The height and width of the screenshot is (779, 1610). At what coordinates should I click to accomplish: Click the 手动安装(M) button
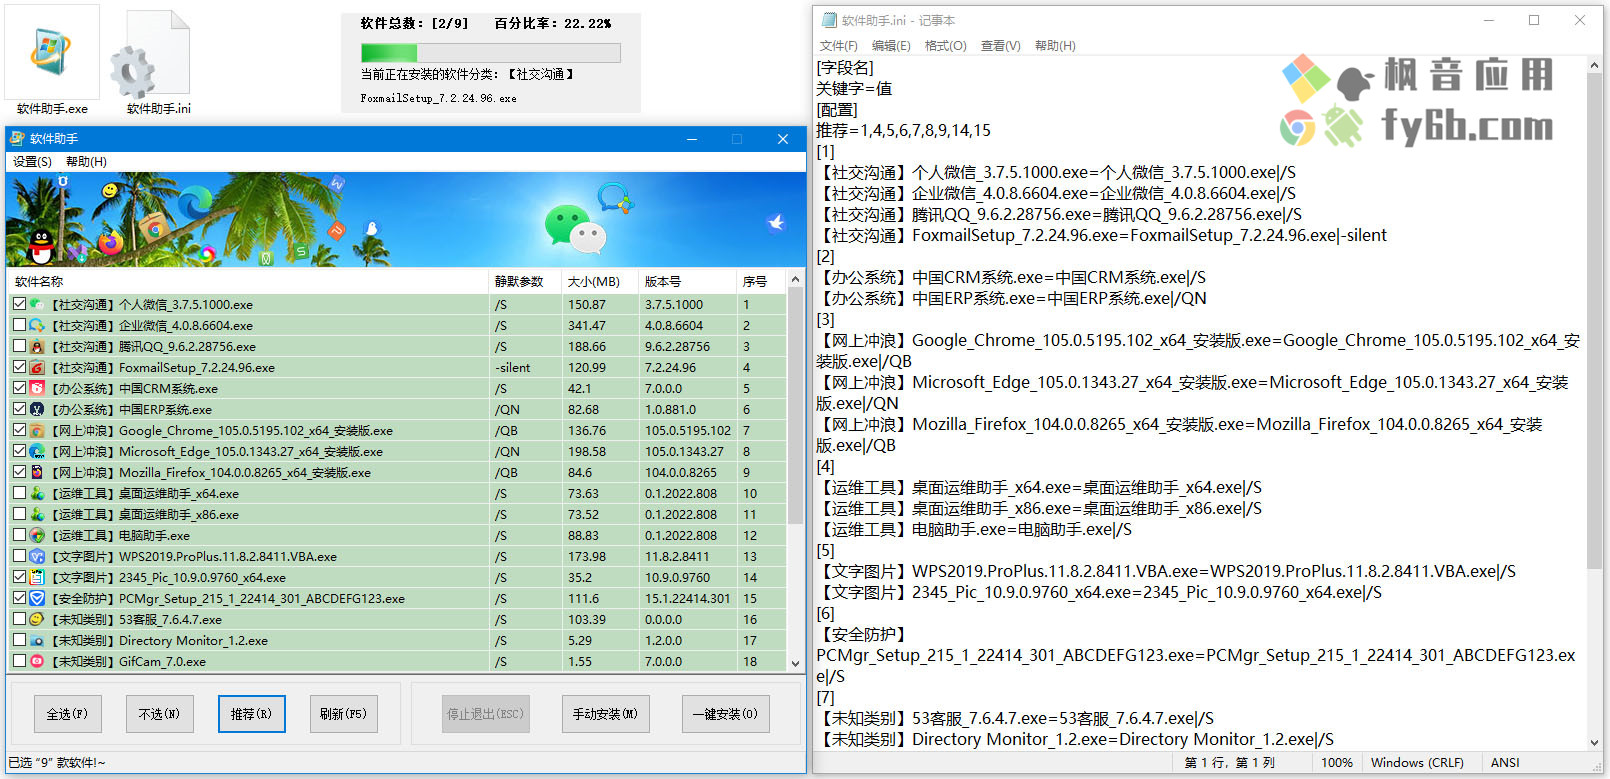(x=605, y=714)
